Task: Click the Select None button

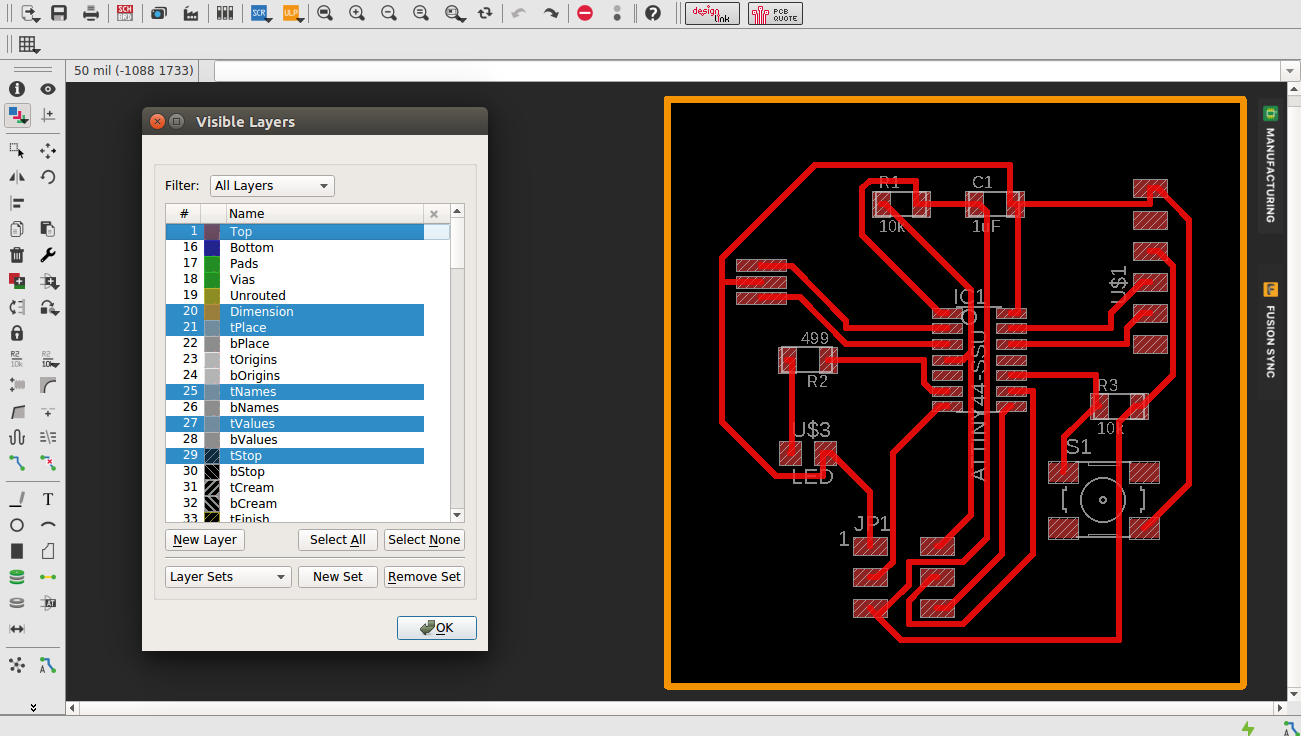Action: pos(424,540)
